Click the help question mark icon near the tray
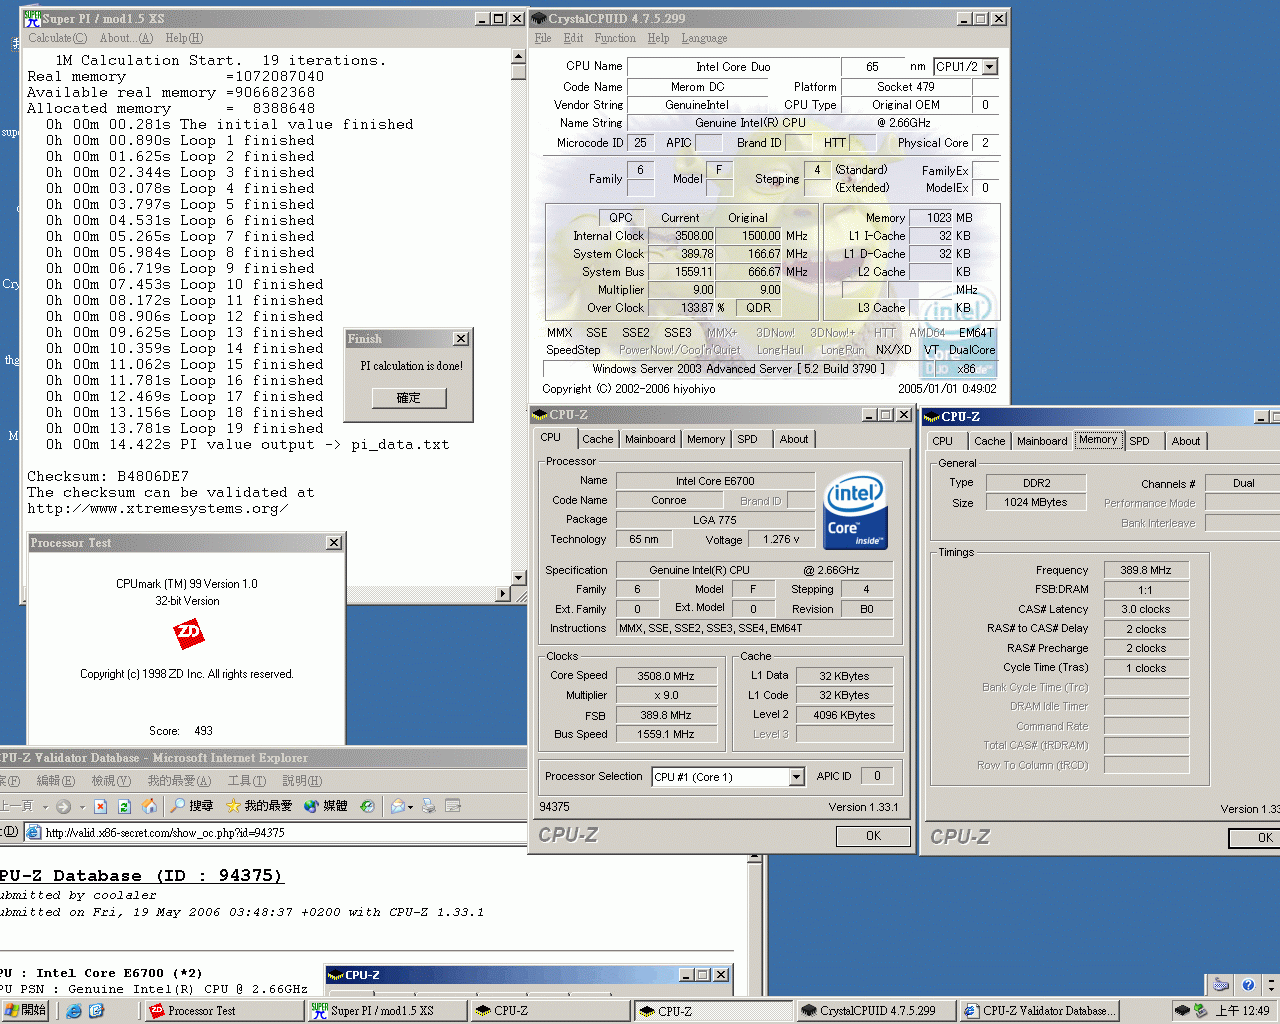Image resolution: width=1280 pixels, height=1024 pixels. (x=1247, y=985)
